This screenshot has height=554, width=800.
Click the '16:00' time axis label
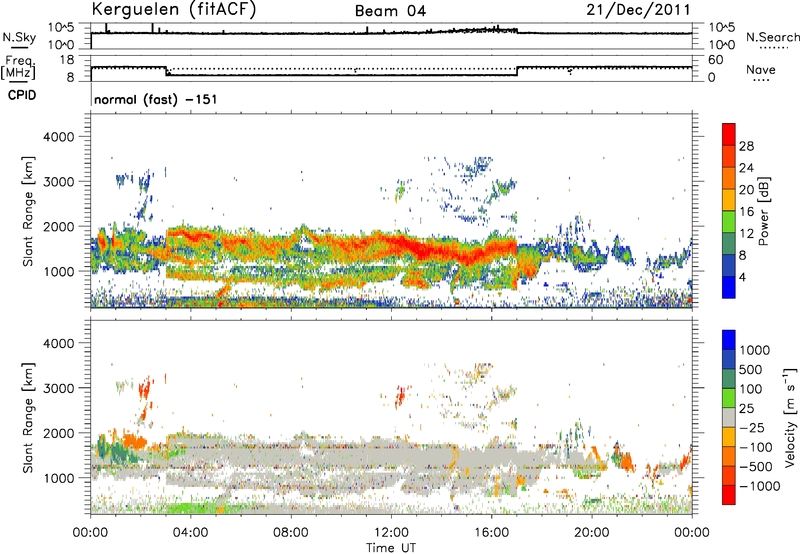tap(491, 533)
